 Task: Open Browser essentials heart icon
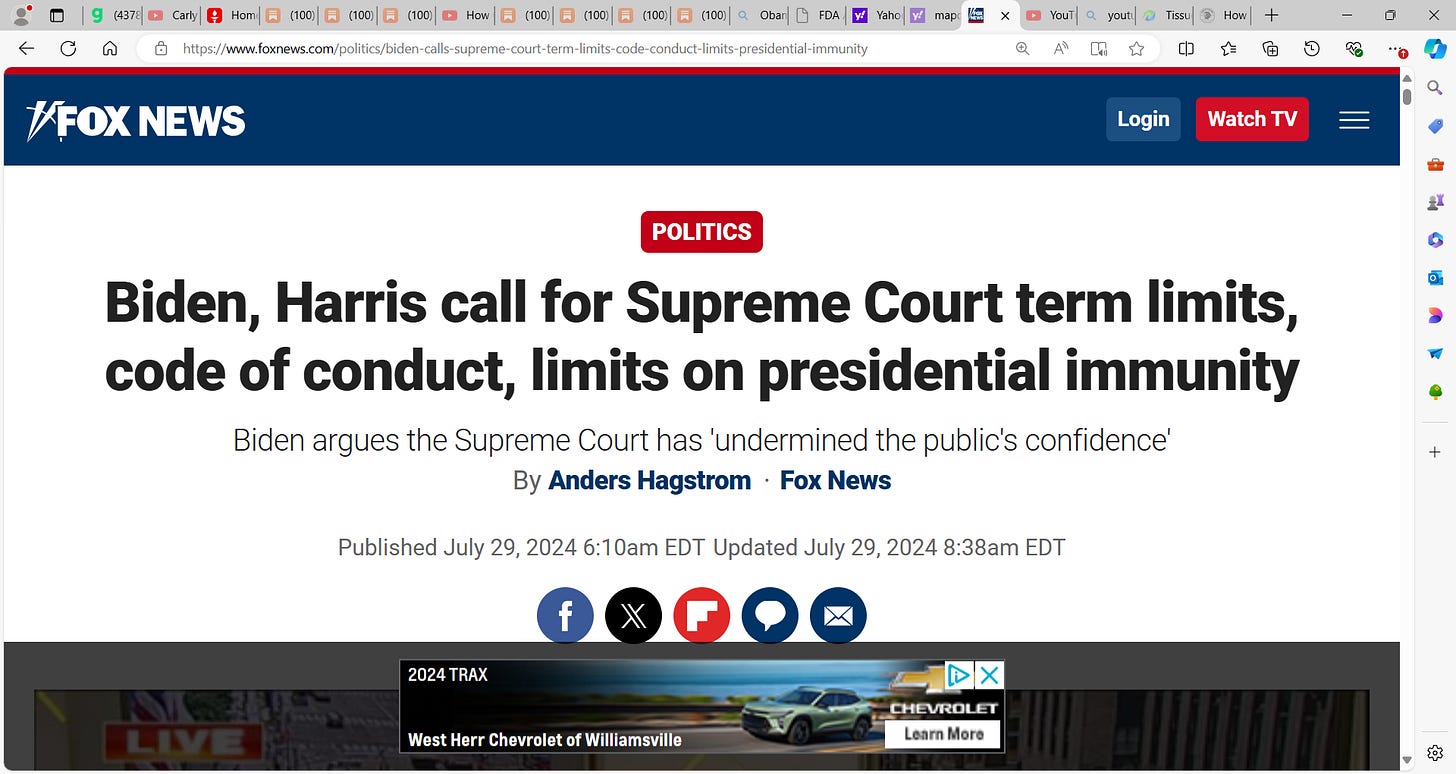pyautogui.click(x=1354, y=49)
